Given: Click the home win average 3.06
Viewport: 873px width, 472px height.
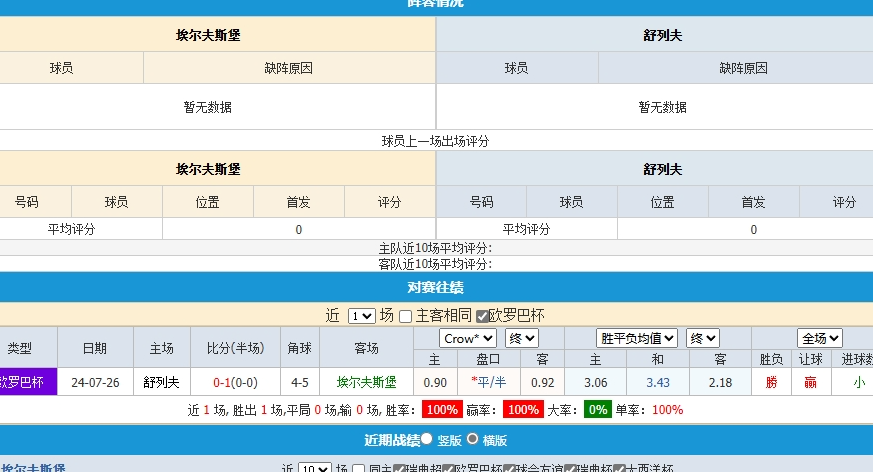Looking at the screenshot, I should pos(595,383).
